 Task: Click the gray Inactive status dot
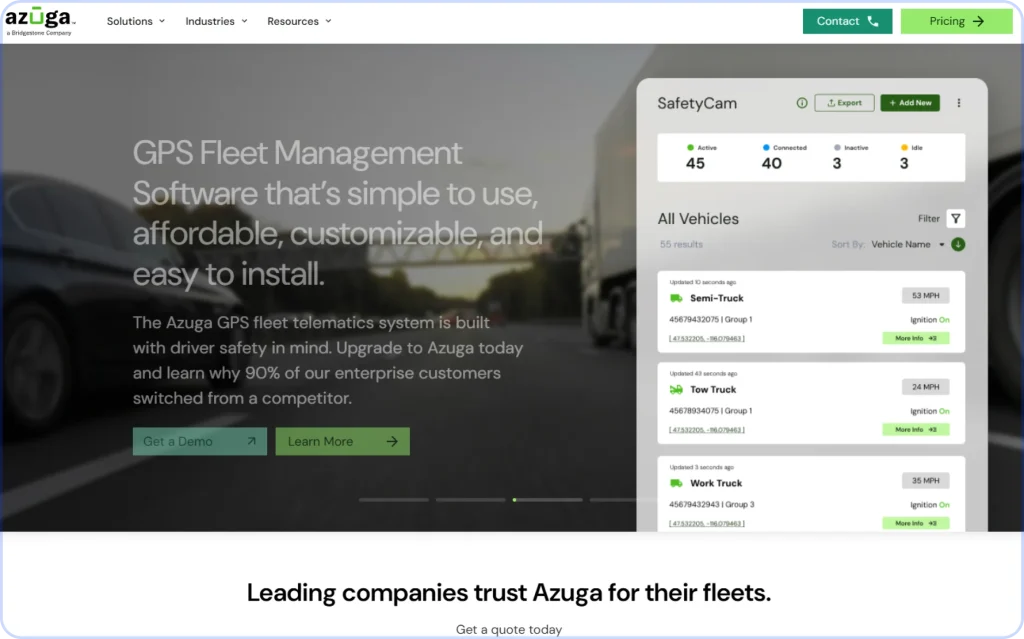(x=837, y=148)
